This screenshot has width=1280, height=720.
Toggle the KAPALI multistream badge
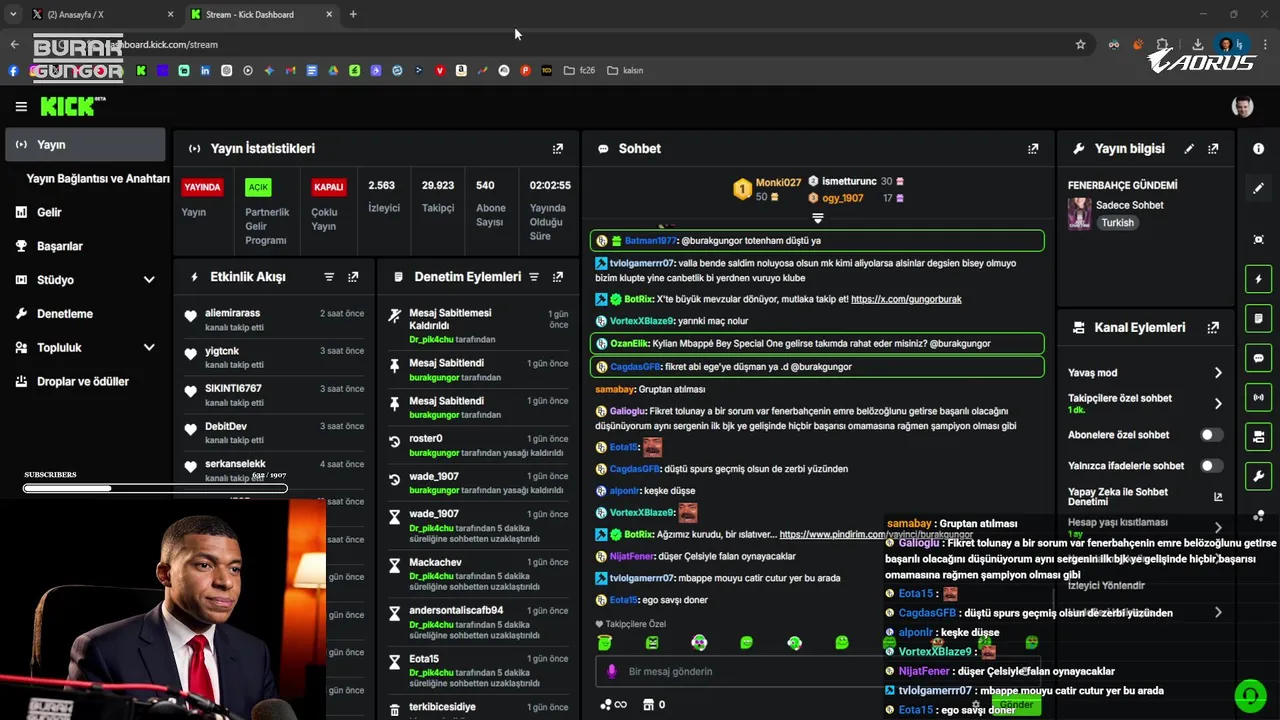click(329, 187)
